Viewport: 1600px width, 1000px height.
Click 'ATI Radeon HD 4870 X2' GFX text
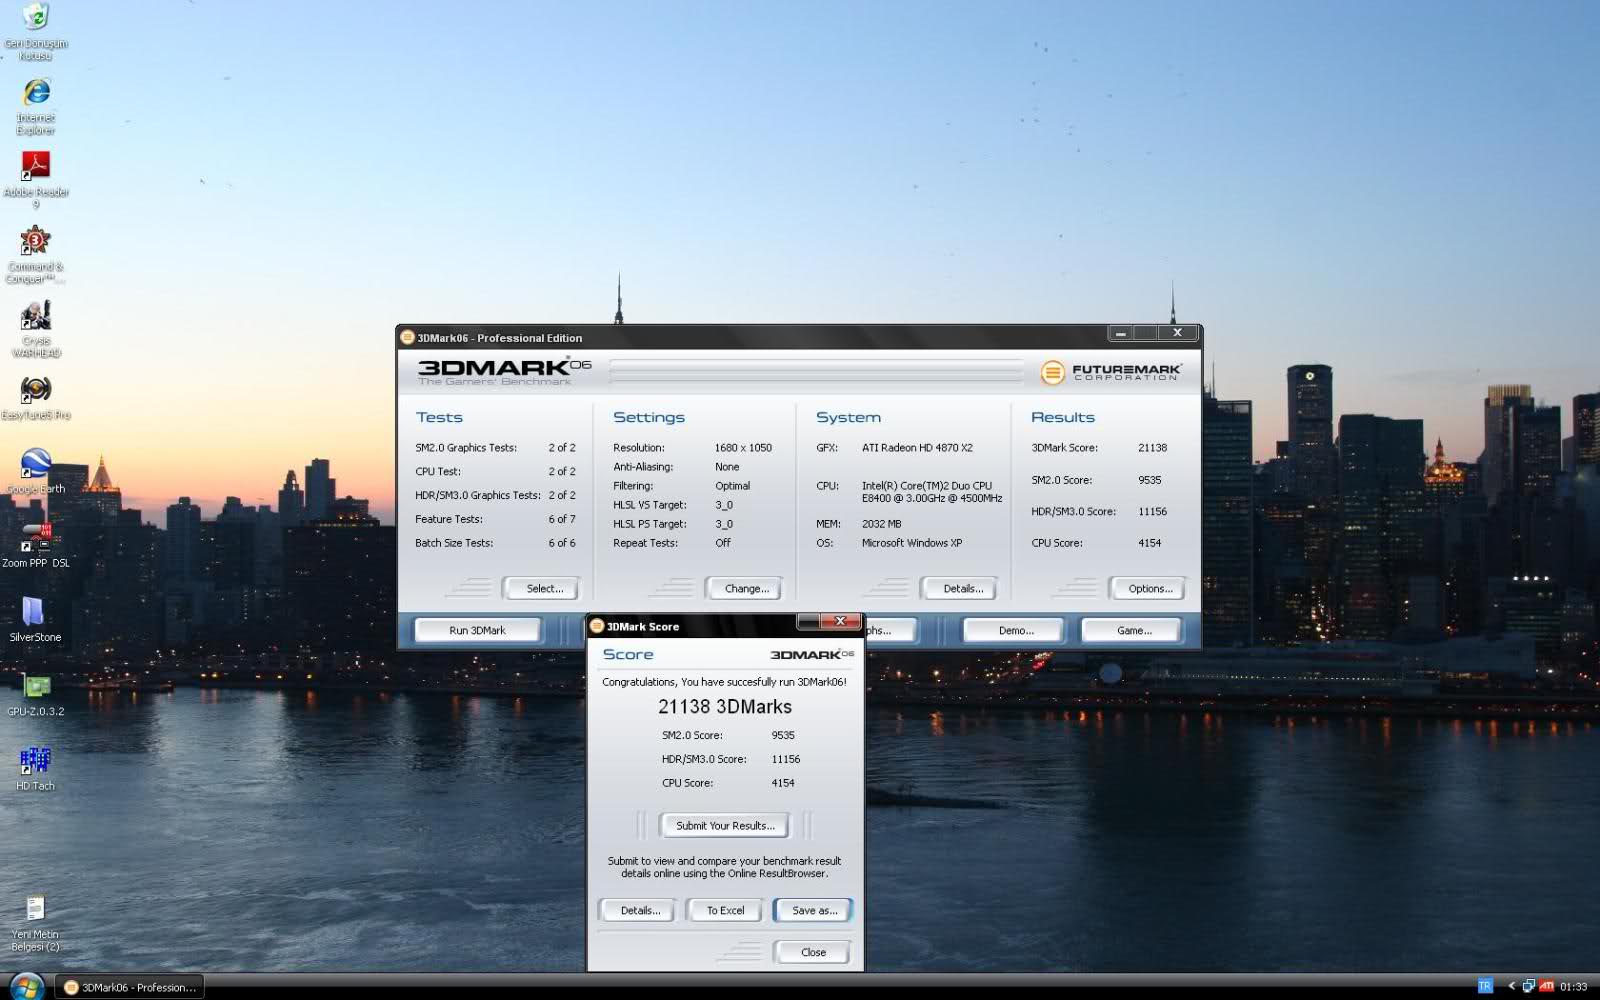[x=917, y=448]
